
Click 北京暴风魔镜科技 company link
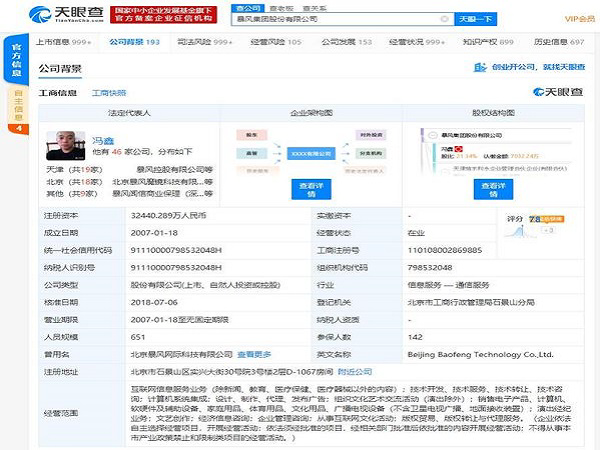coord(162,182)
